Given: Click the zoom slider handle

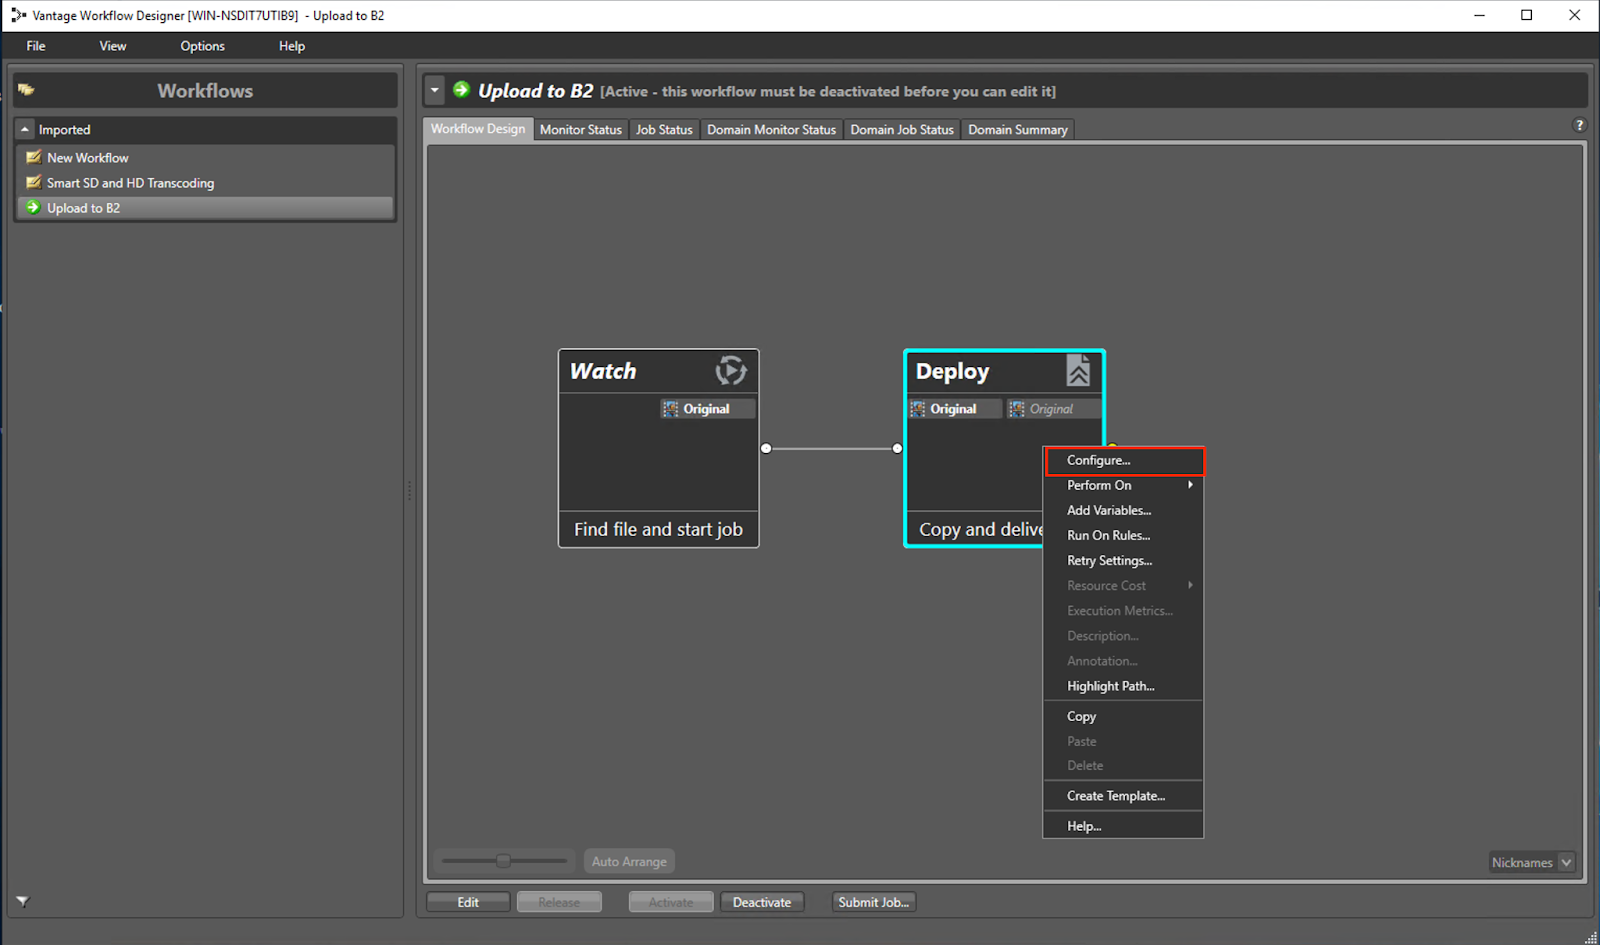Looking at the screenshot, I should coord(503,860).
